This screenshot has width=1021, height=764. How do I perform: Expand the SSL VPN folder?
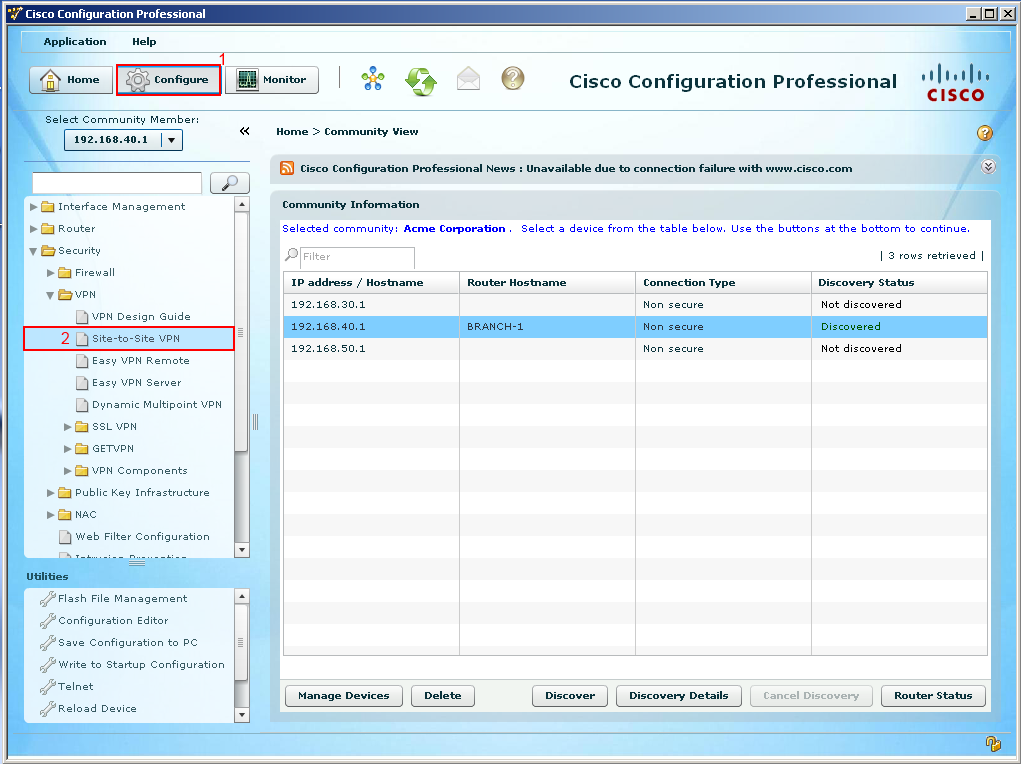tap(68, 427)
